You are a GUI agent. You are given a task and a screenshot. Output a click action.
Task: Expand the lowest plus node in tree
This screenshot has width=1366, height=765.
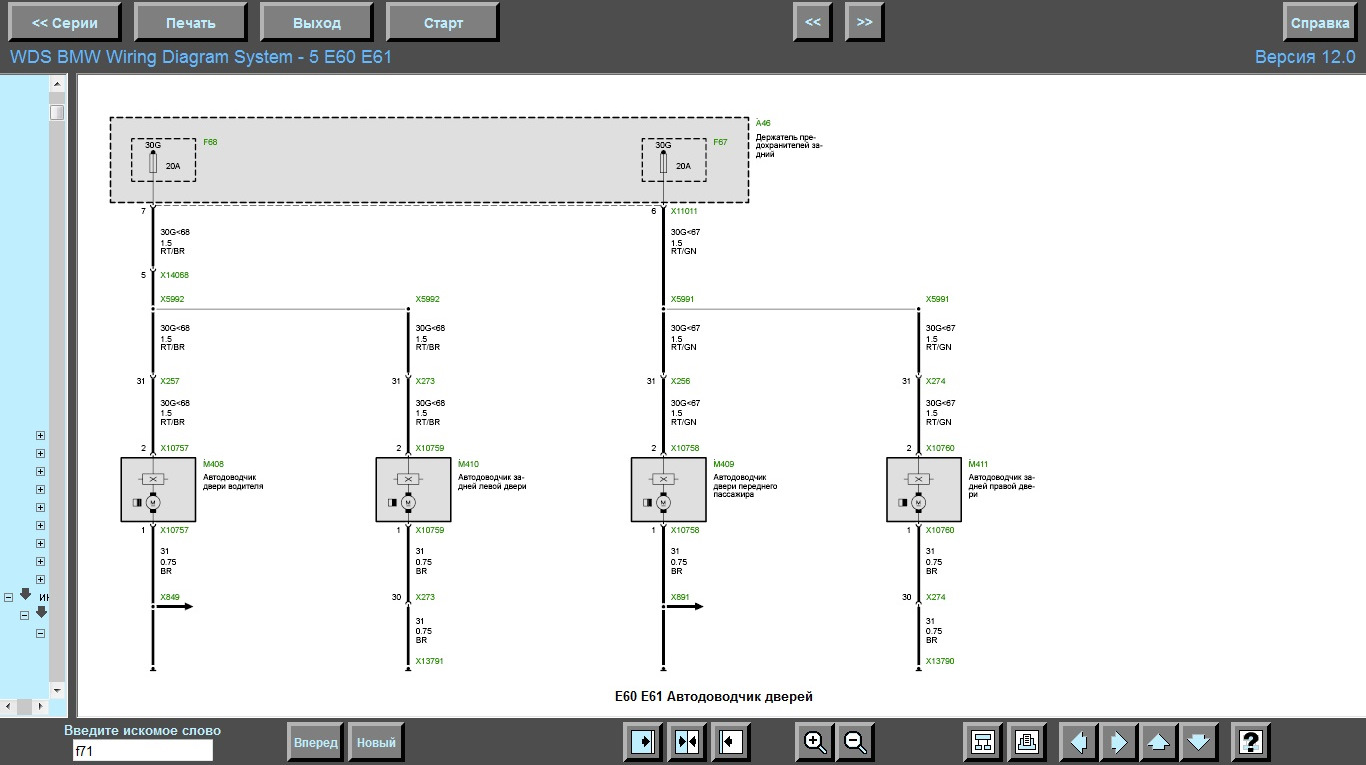(41, 580)
